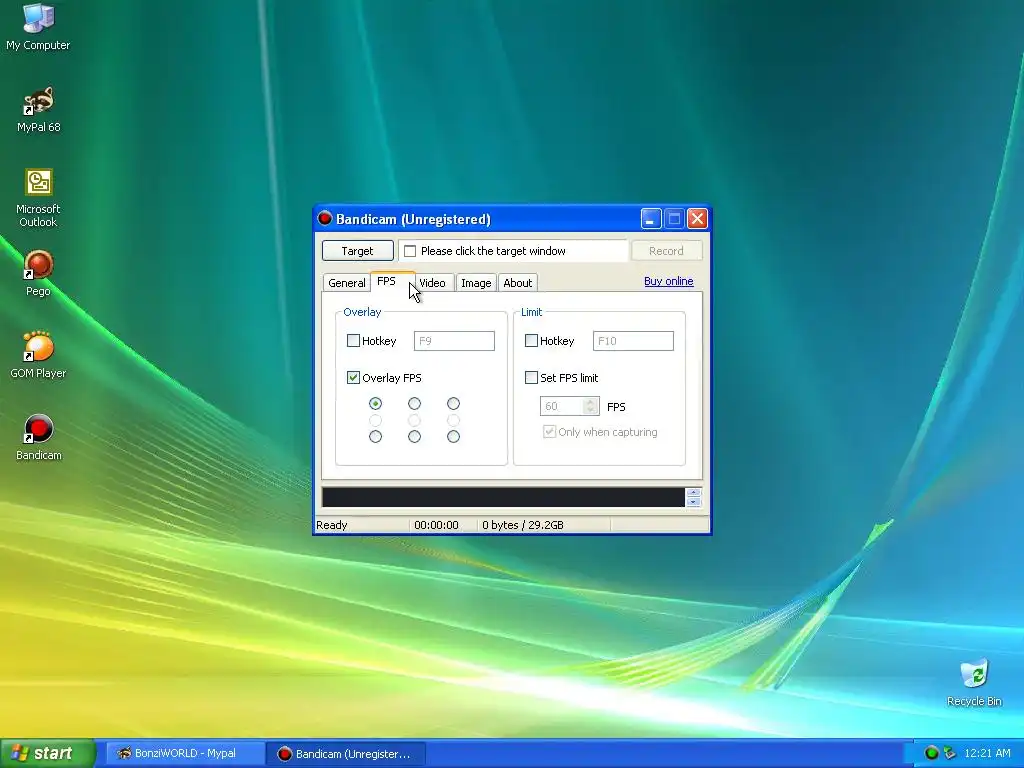Select top-right overlay position radio button
1024x768 pixels.
pyautogui.click(x=453, y=404)
